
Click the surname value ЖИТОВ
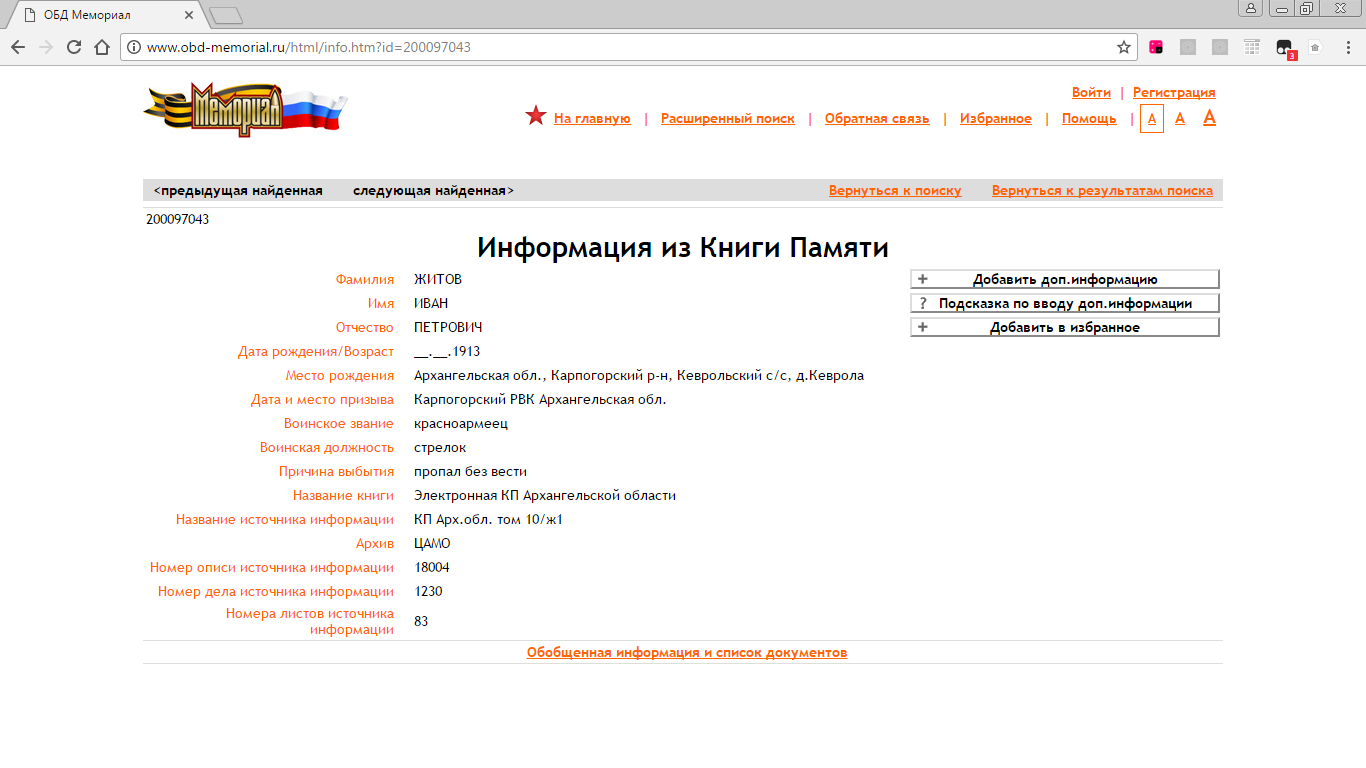438,280
